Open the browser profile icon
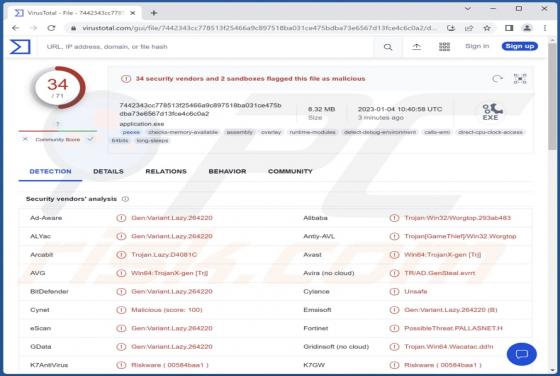This screenshot has height=376, width=560. pyautogui.click(x=527, y=28)
